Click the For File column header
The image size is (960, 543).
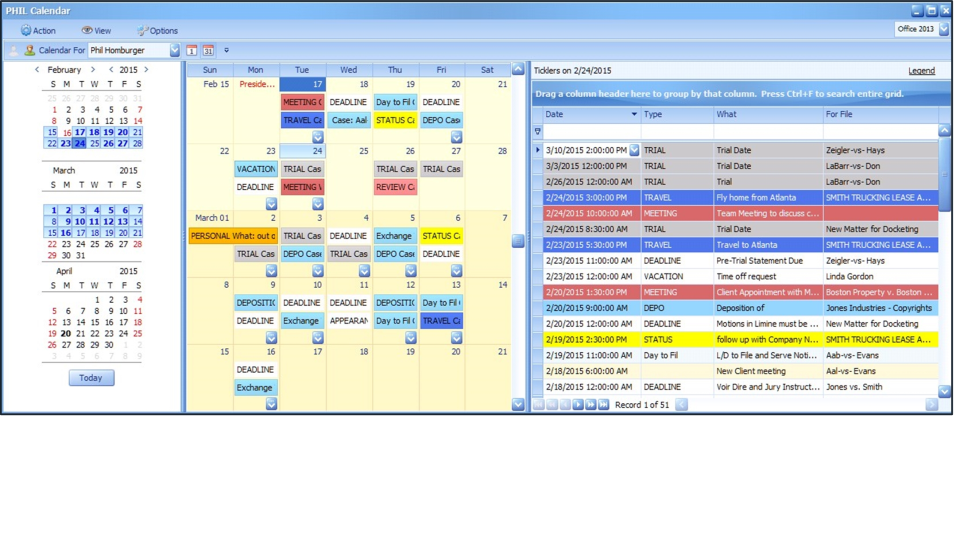coord(880,114)
